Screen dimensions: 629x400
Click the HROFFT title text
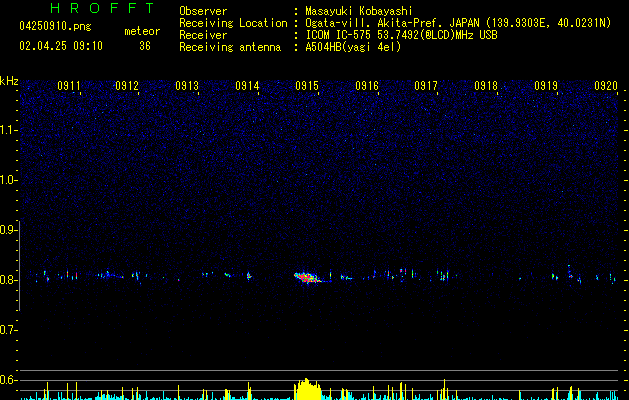[102, 8]
